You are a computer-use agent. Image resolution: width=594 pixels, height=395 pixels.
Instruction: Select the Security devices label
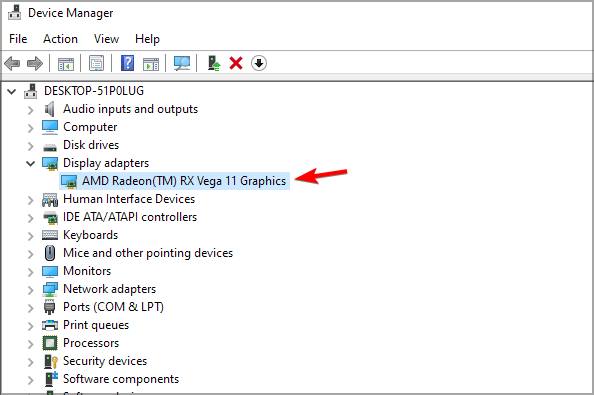point(105,361)
